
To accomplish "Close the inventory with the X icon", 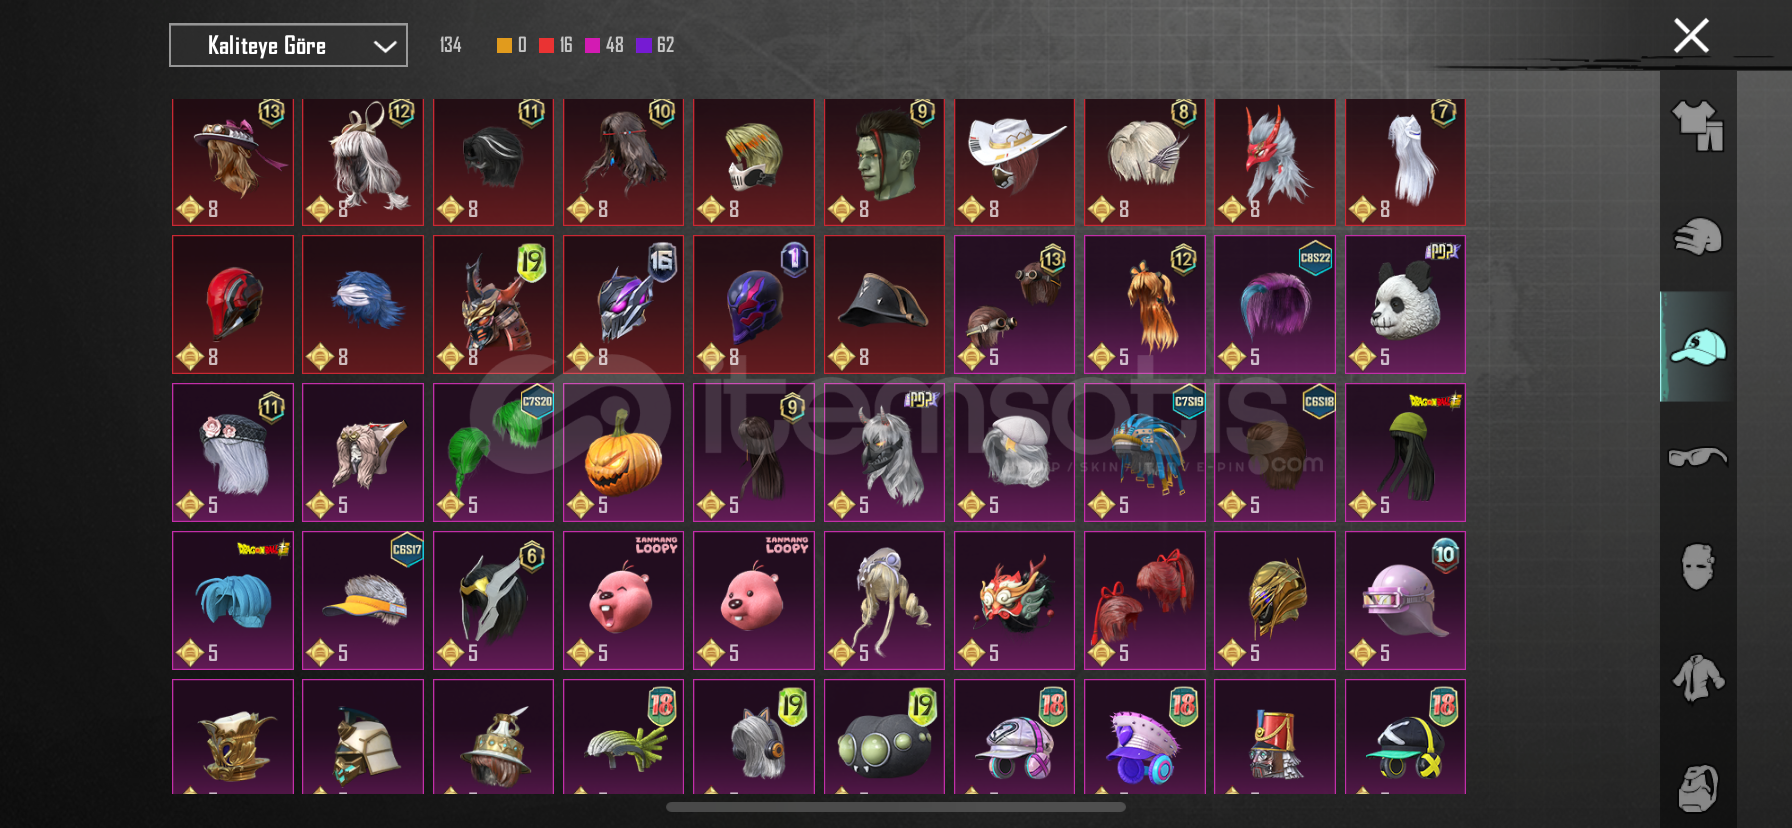I will [x=1691, y=36].
